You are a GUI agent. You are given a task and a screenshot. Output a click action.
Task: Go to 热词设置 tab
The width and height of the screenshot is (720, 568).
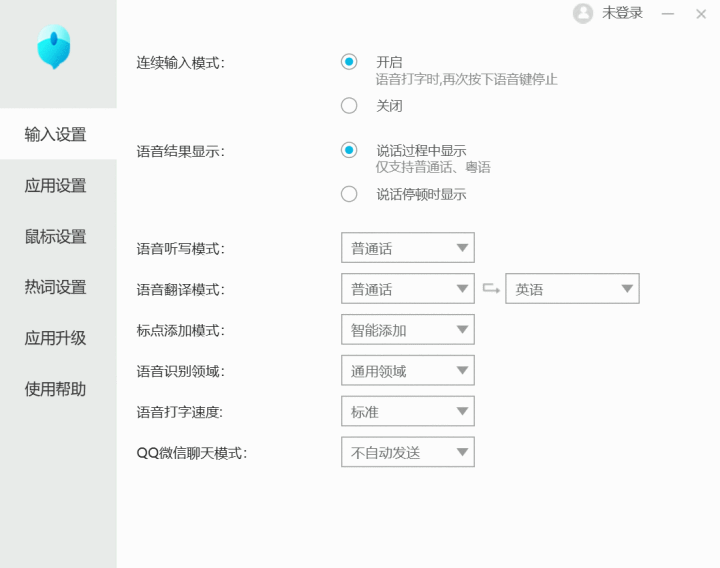(56, 288)
